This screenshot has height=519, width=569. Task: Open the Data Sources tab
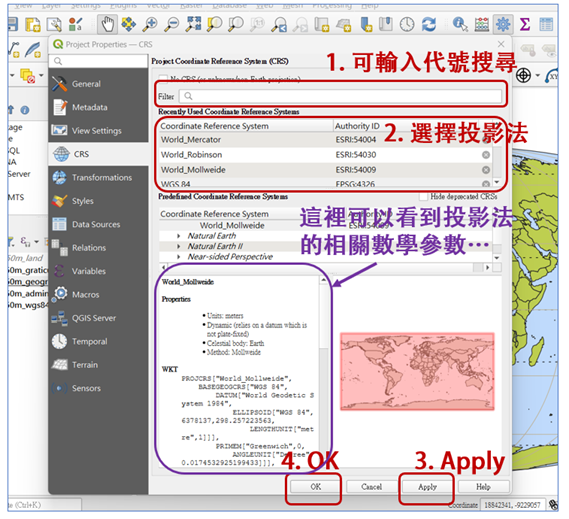click(98, 224)
